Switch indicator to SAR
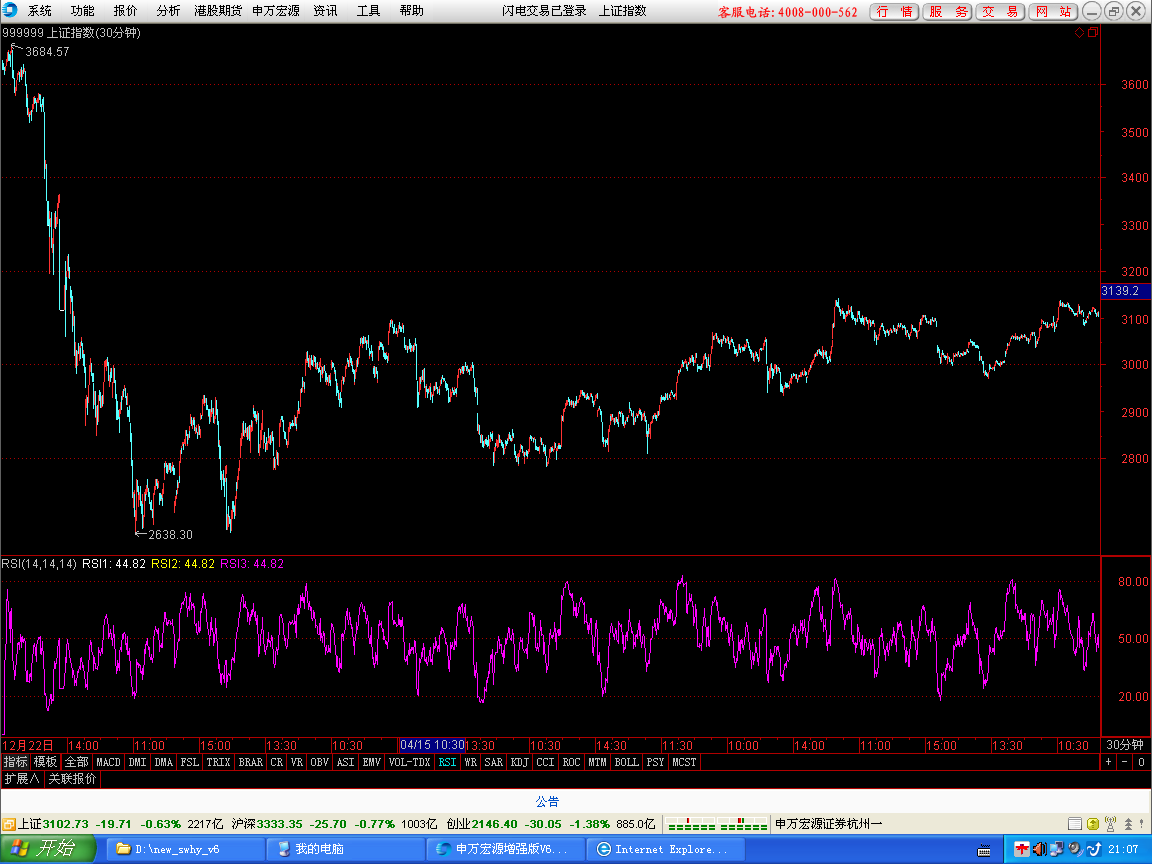 click(x=494, y=762)
